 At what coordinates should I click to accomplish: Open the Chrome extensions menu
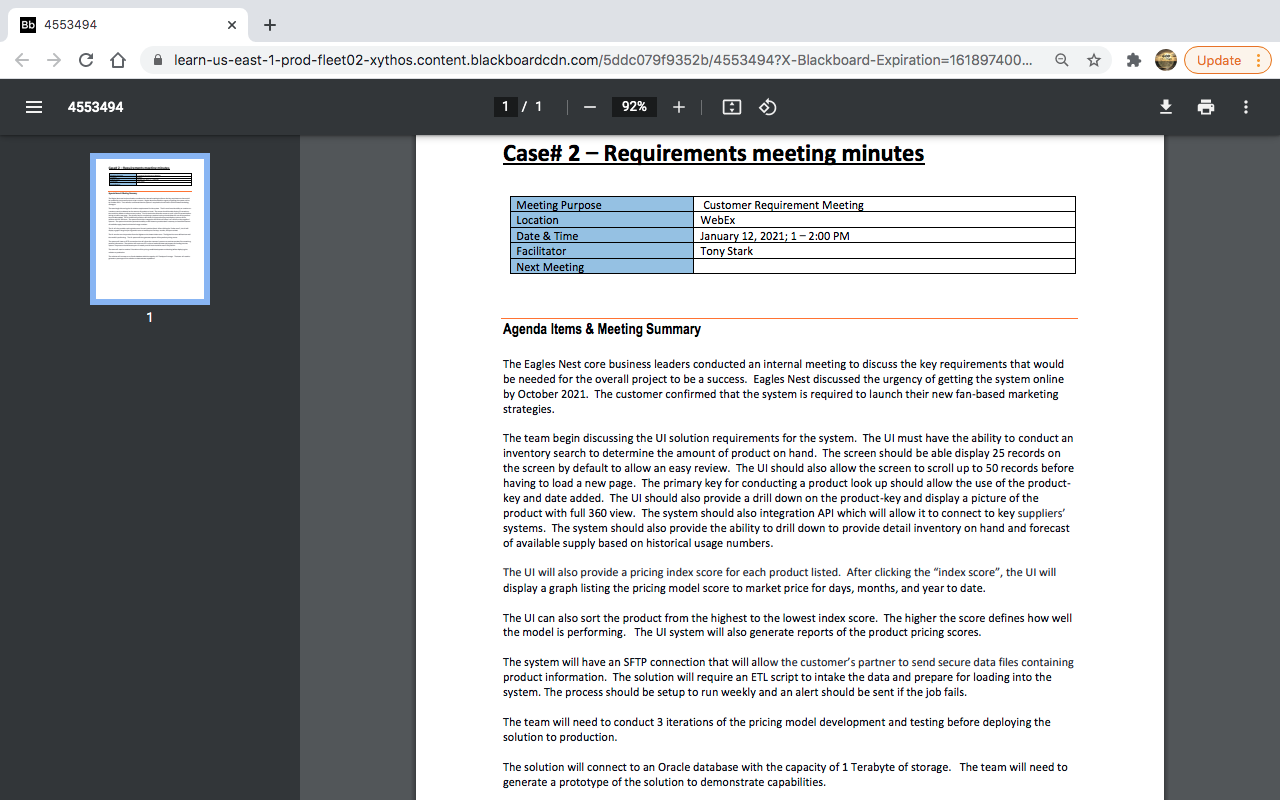click(x=1133, y=60)
